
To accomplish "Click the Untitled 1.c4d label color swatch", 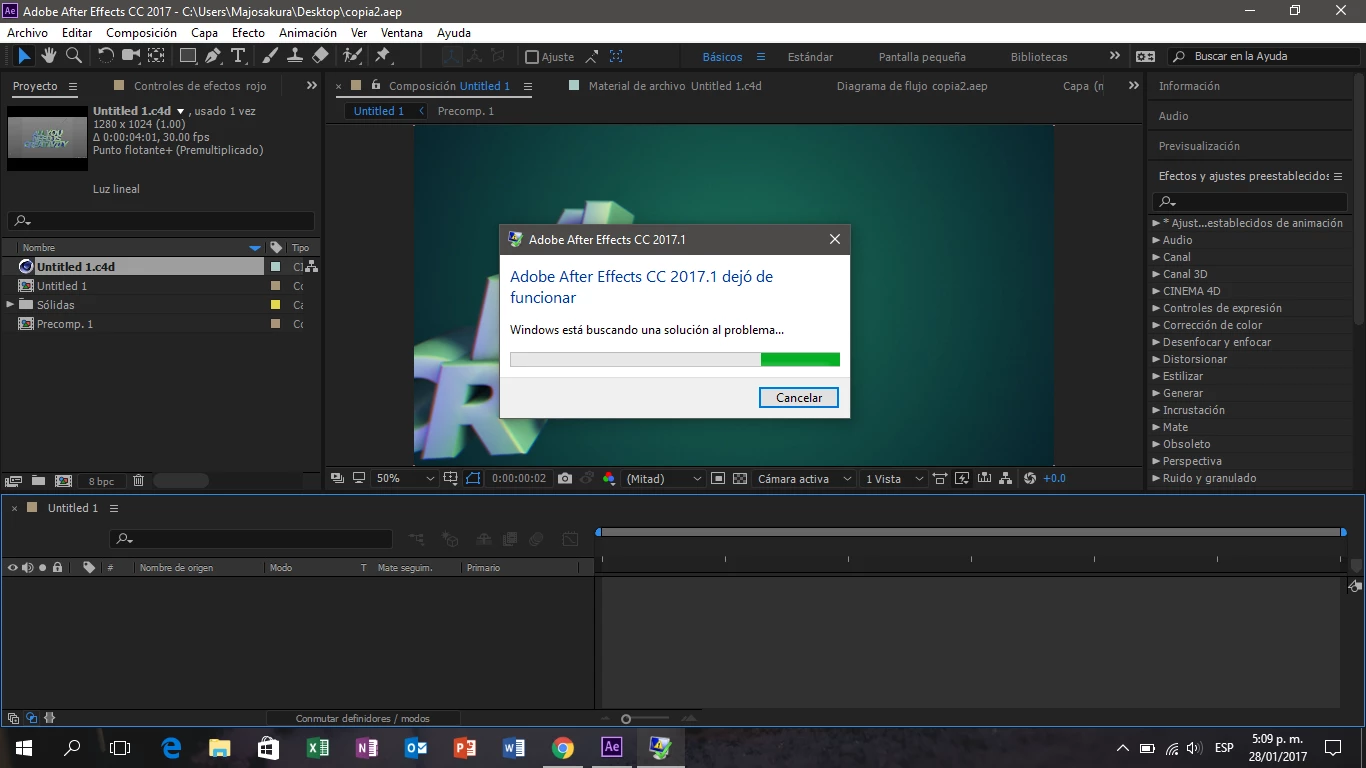I will 275,267.
